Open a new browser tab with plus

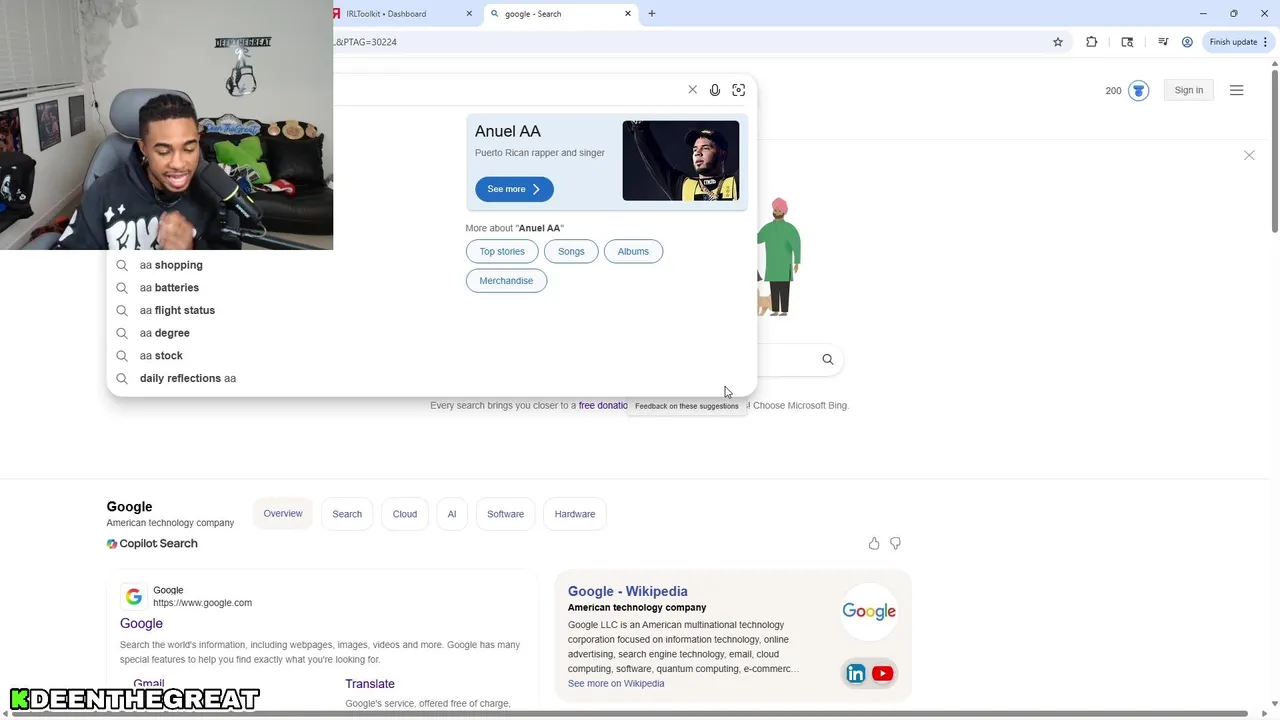pos(652,14)
